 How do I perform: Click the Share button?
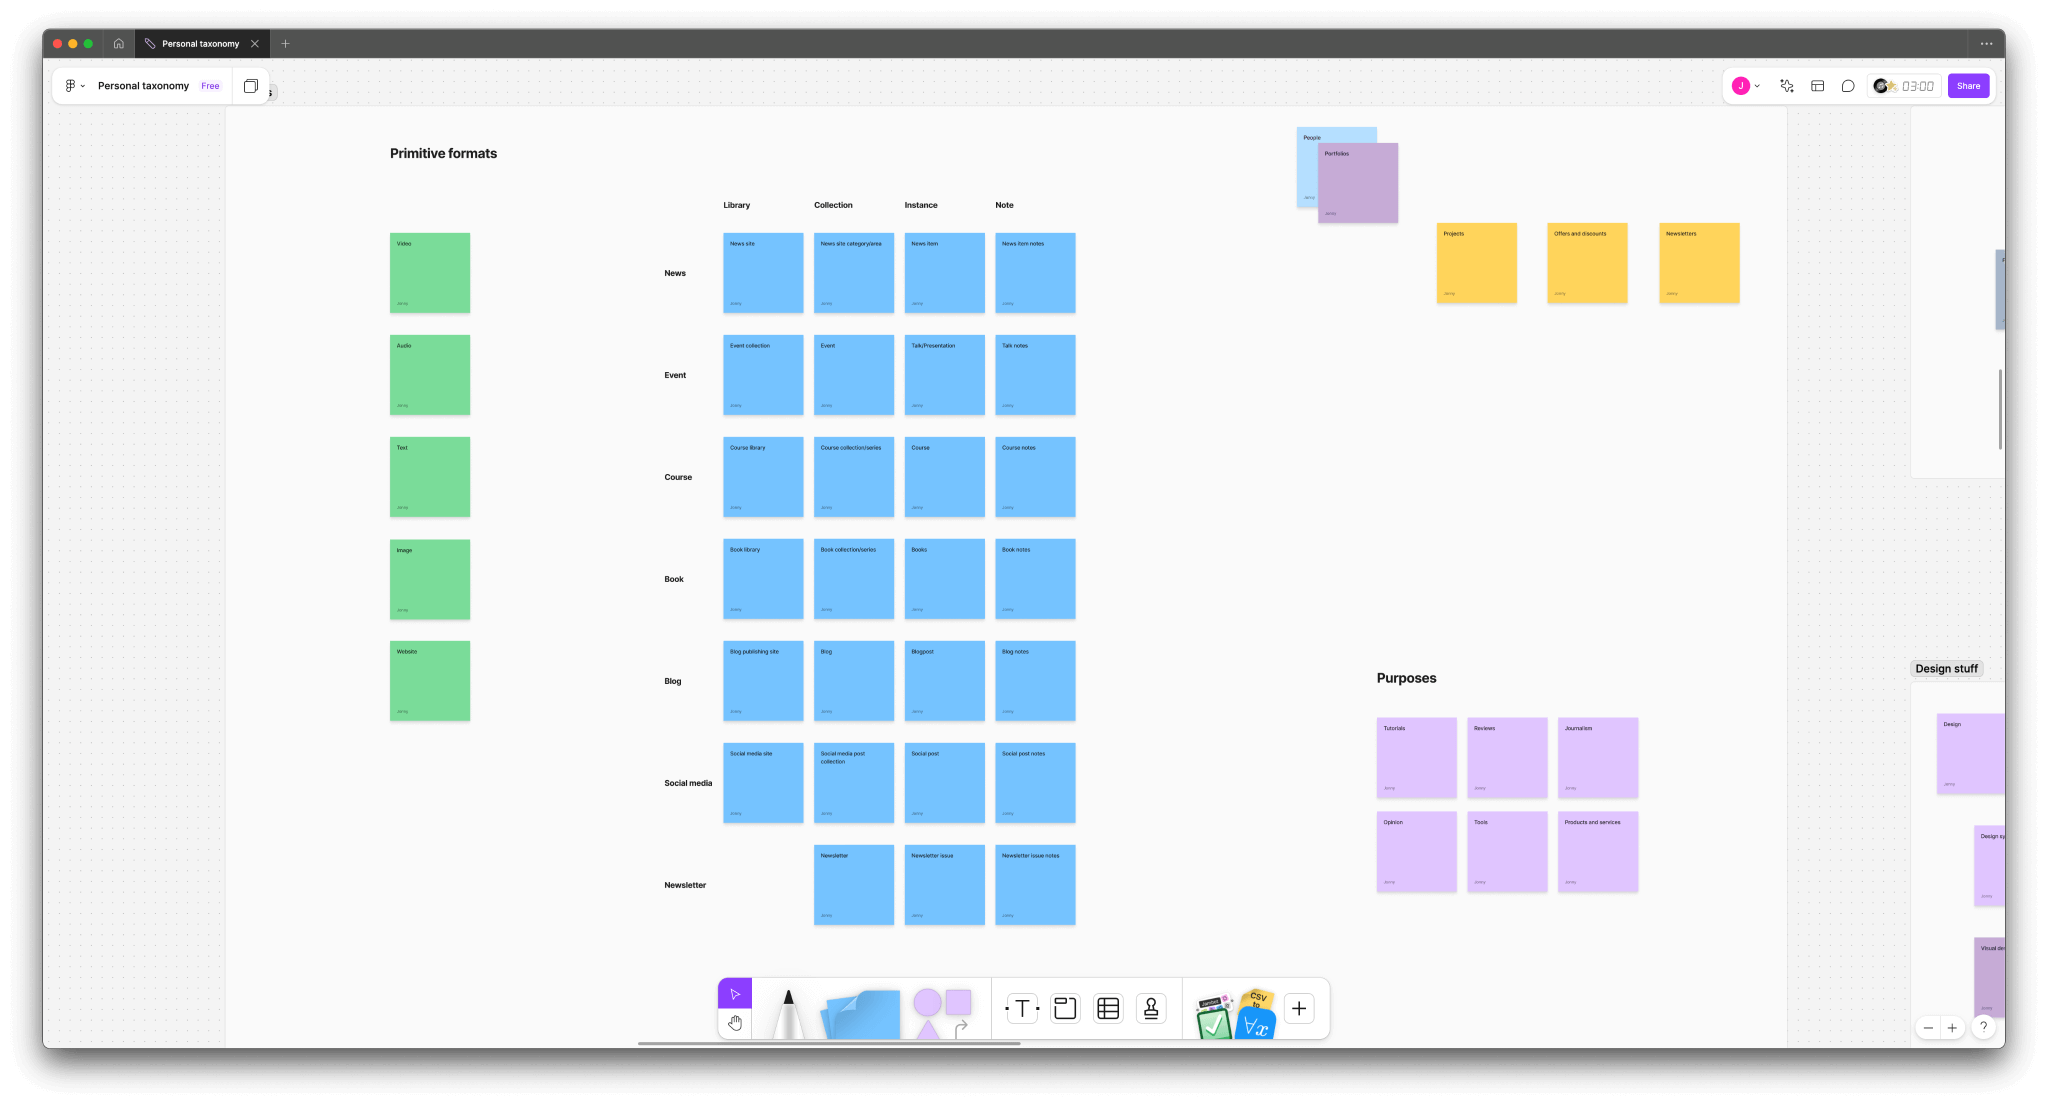click(1967, 86)
